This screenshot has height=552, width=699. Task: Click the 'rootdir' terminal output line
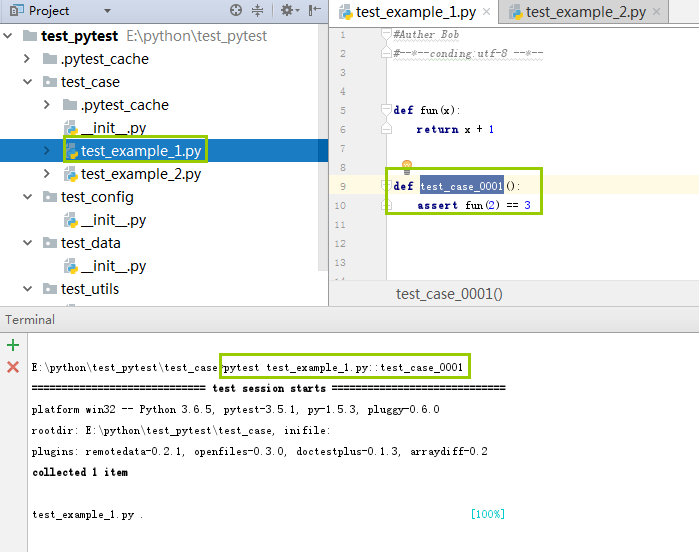tap(181, 430)
